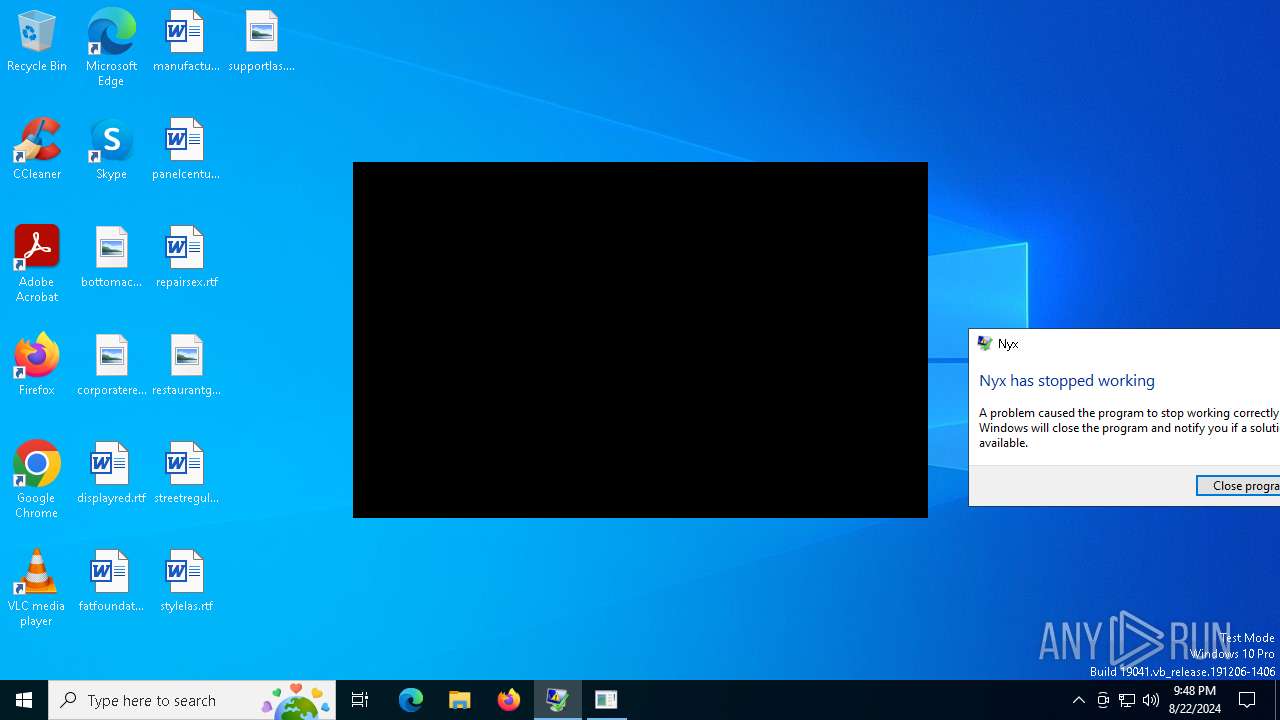Select the repairsex.rtf document icon

click(x=186, y=258)
